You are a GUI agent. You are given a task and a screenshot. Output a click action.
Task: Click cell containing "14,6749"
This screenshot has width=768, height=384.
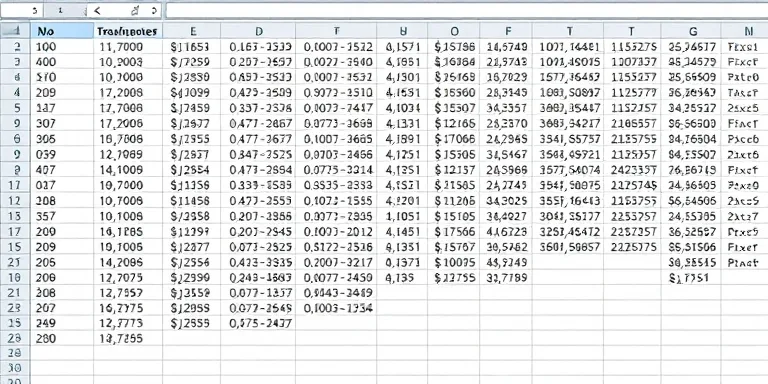point(506,47)
